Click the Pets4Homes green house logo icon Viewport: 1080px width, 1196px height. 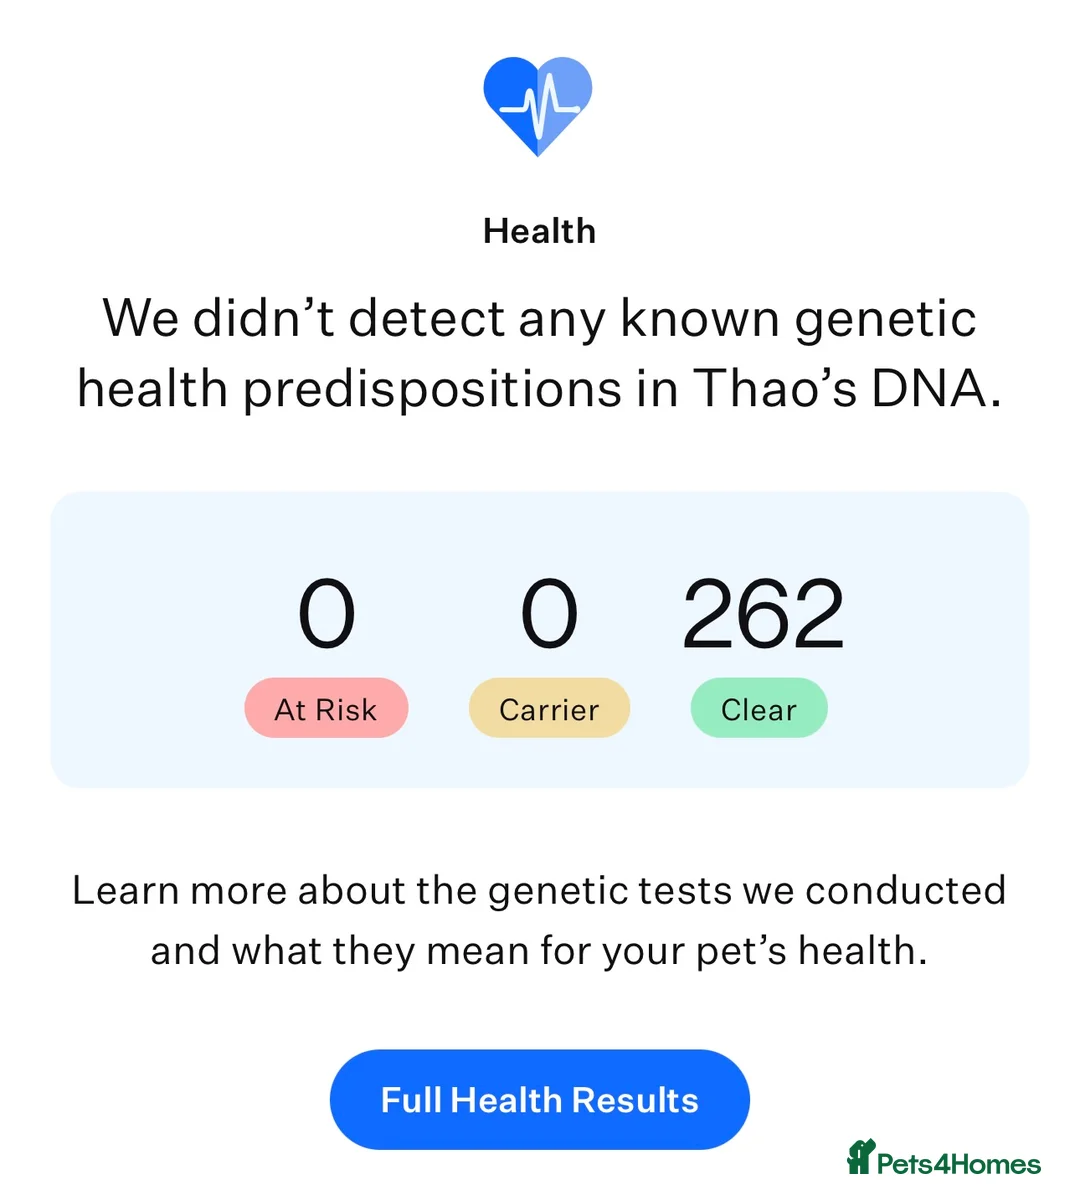coord(860,1158)
